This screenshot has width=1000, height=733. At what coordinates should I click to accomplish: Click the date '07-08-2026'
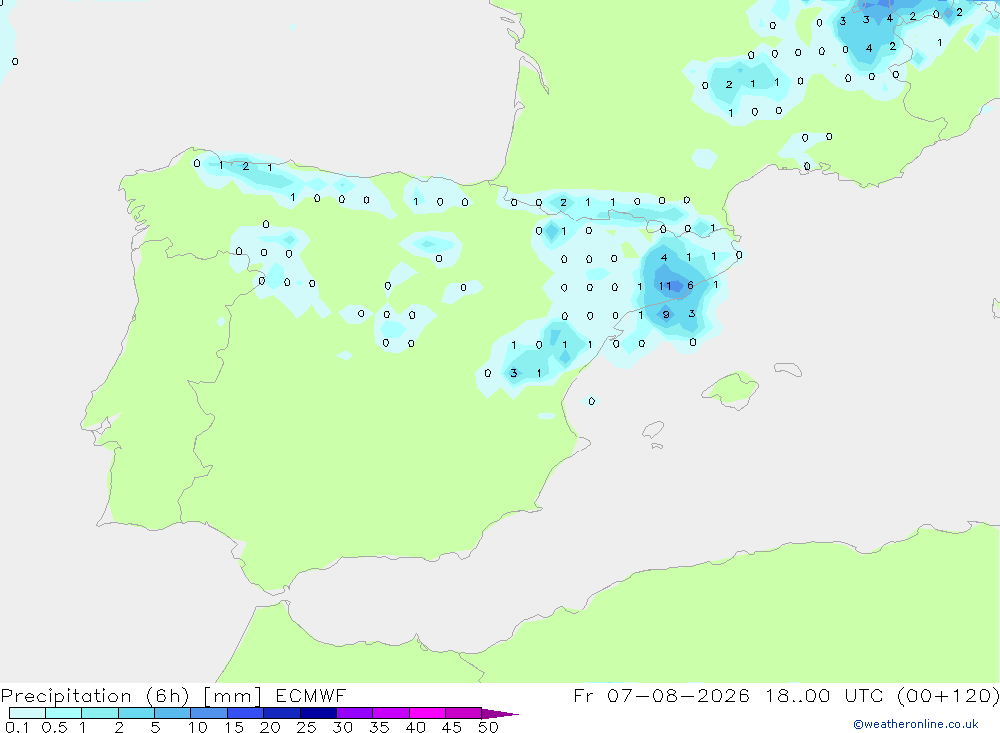pos(678,696)
